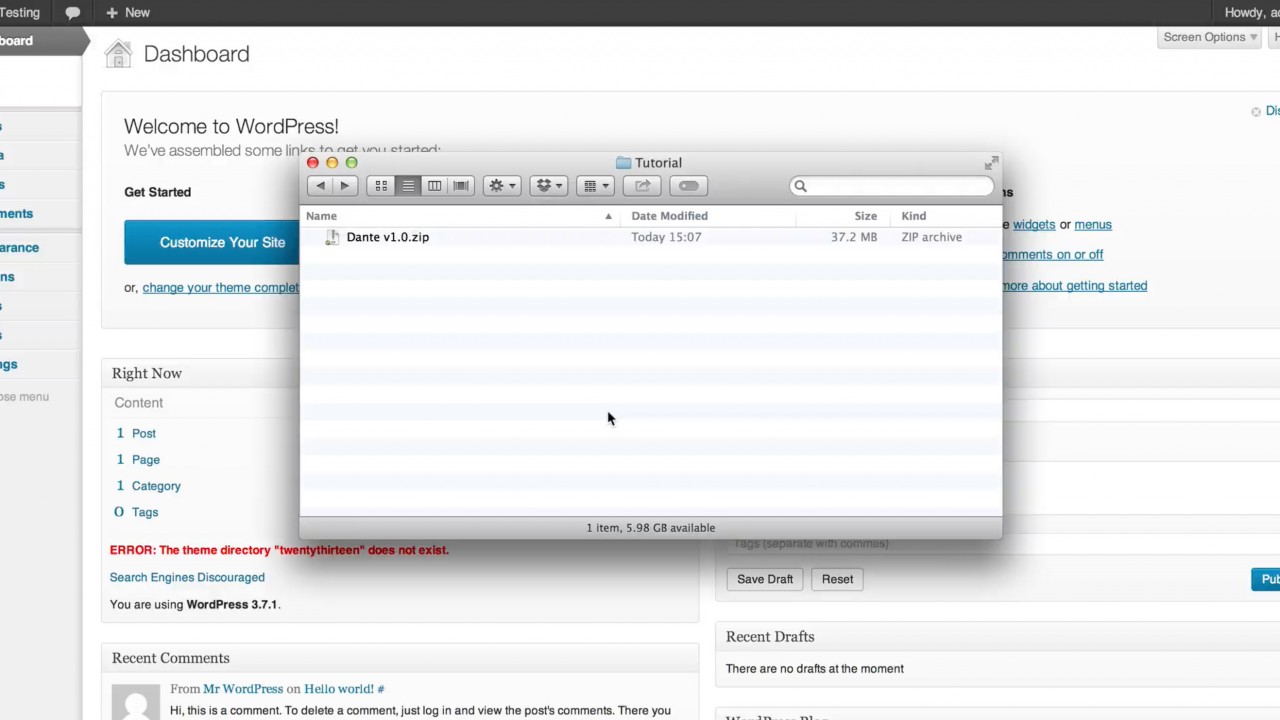Click Right Now widget header
Viewport: 1280px width, 720px height.
(x=400, y=374)
